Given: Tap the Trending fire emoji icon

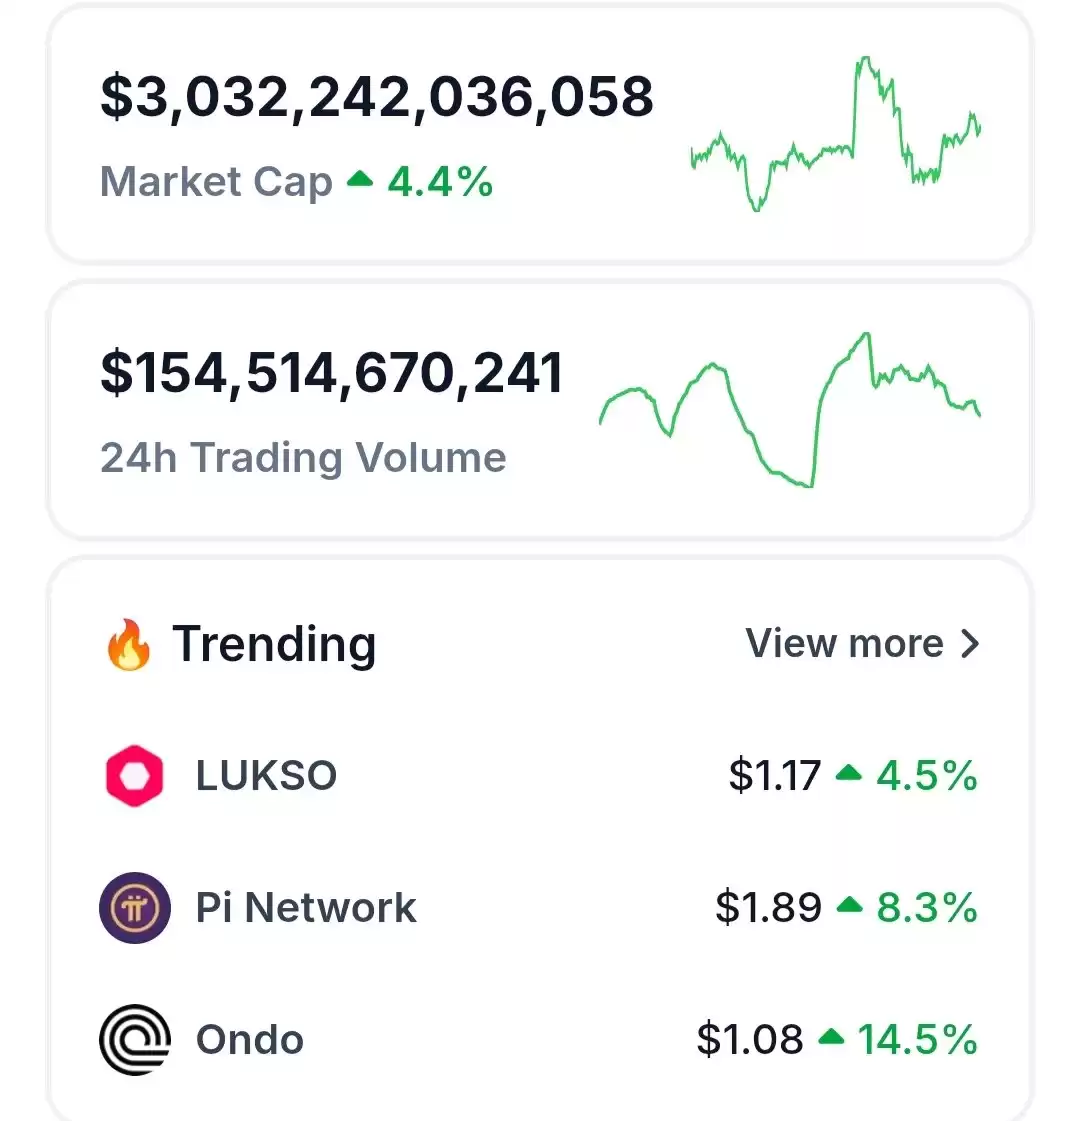Looking at the screenshot, I should (x=129, y=644).
